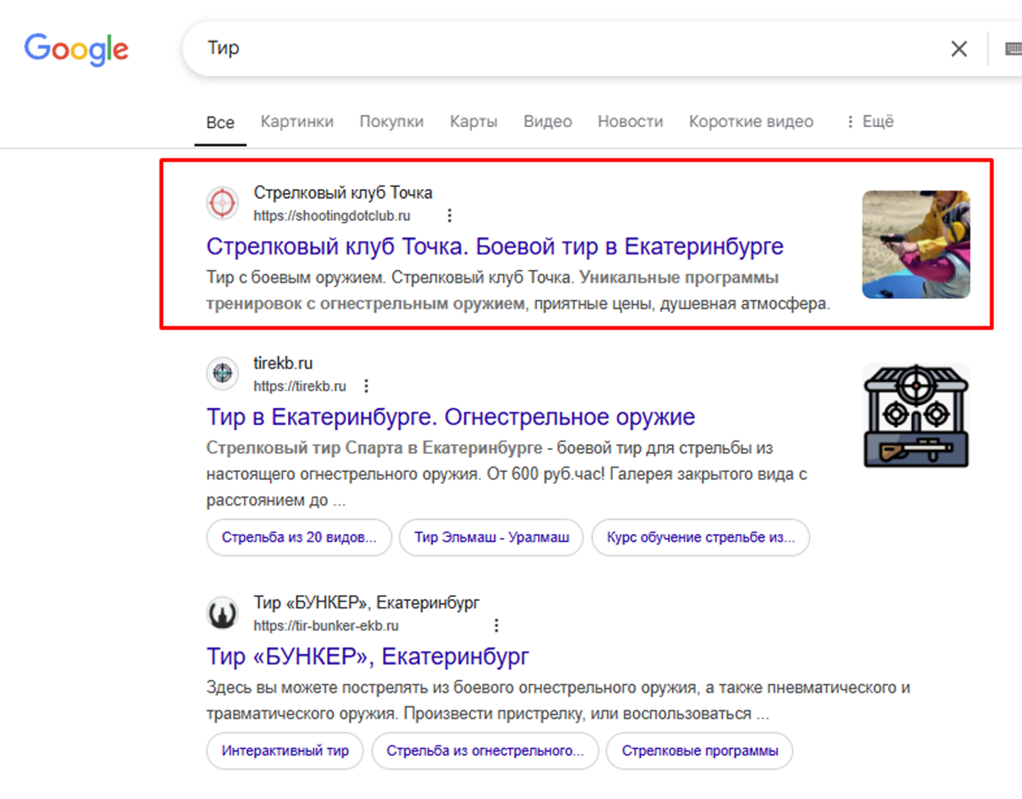The width and height of the screenshot is (1022, 799).
Task: Click the https://tir-bunker-ekb.ru URL text
Action: (x=326, y=626)
